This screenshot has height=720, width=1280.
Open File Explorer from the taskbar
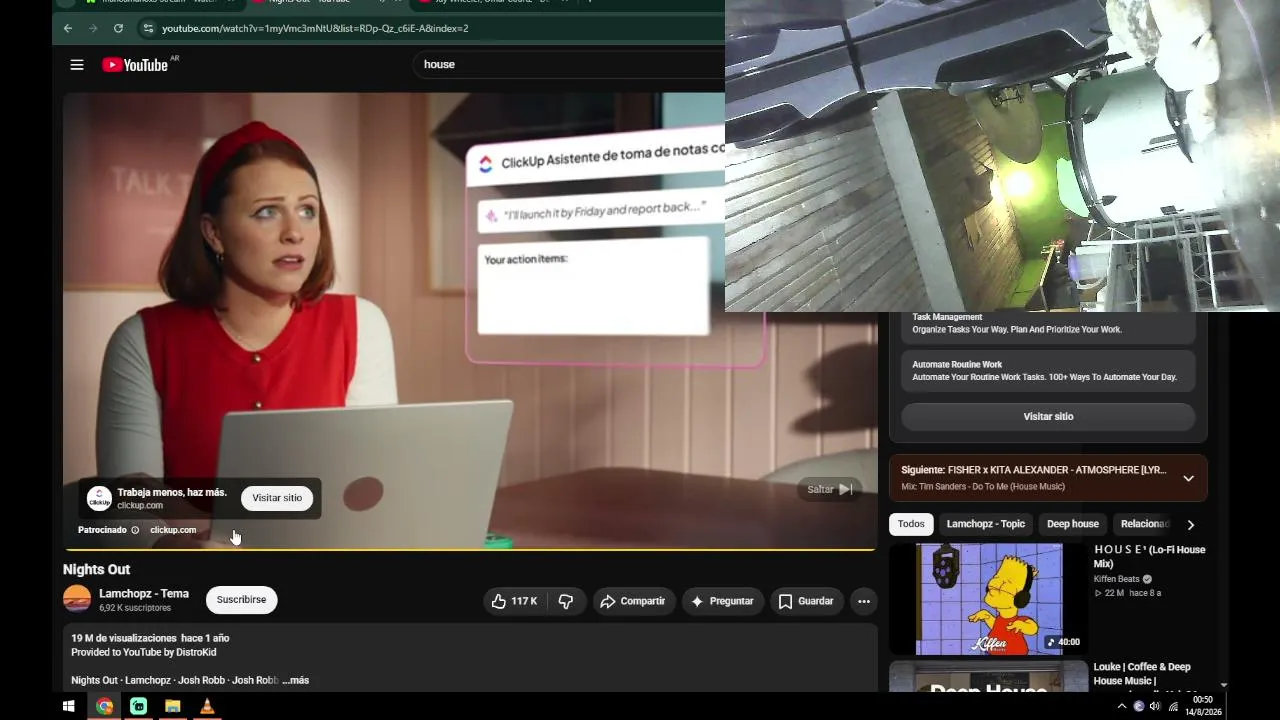tap(172, 706)
